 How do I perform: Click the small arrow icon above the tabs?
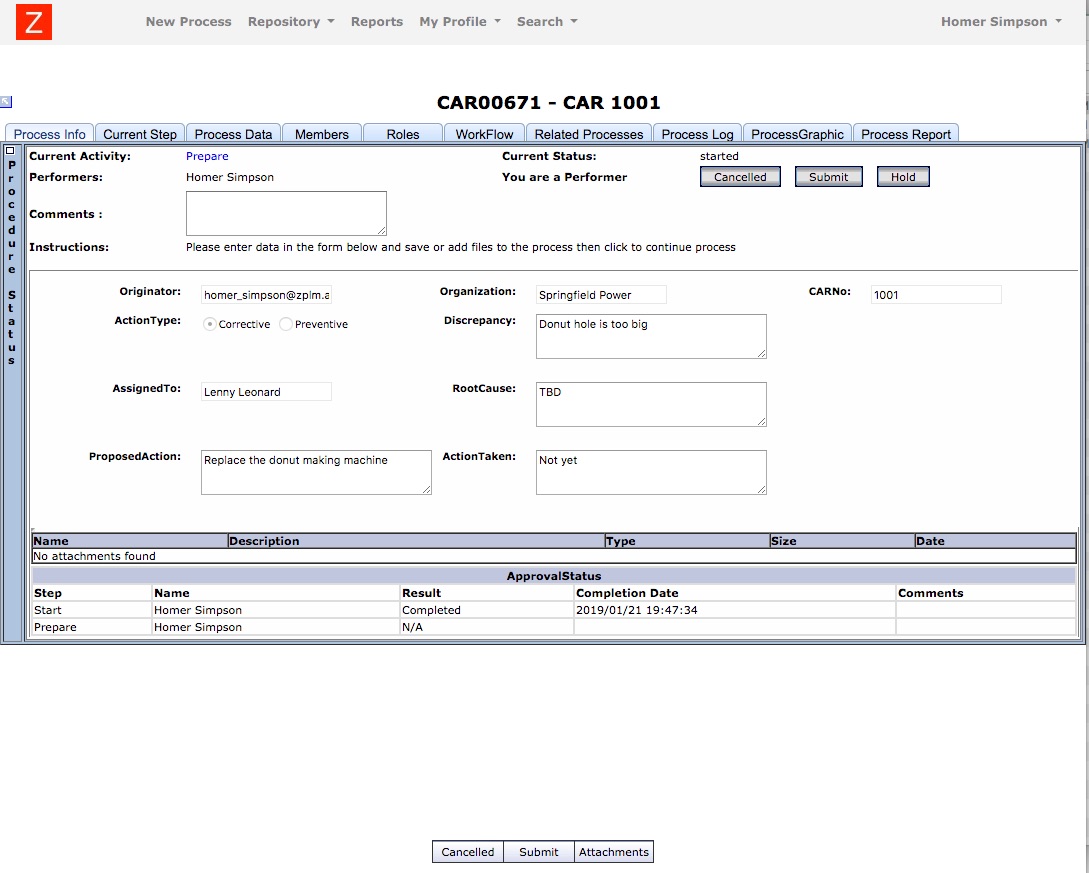click(x=7, y=101)
